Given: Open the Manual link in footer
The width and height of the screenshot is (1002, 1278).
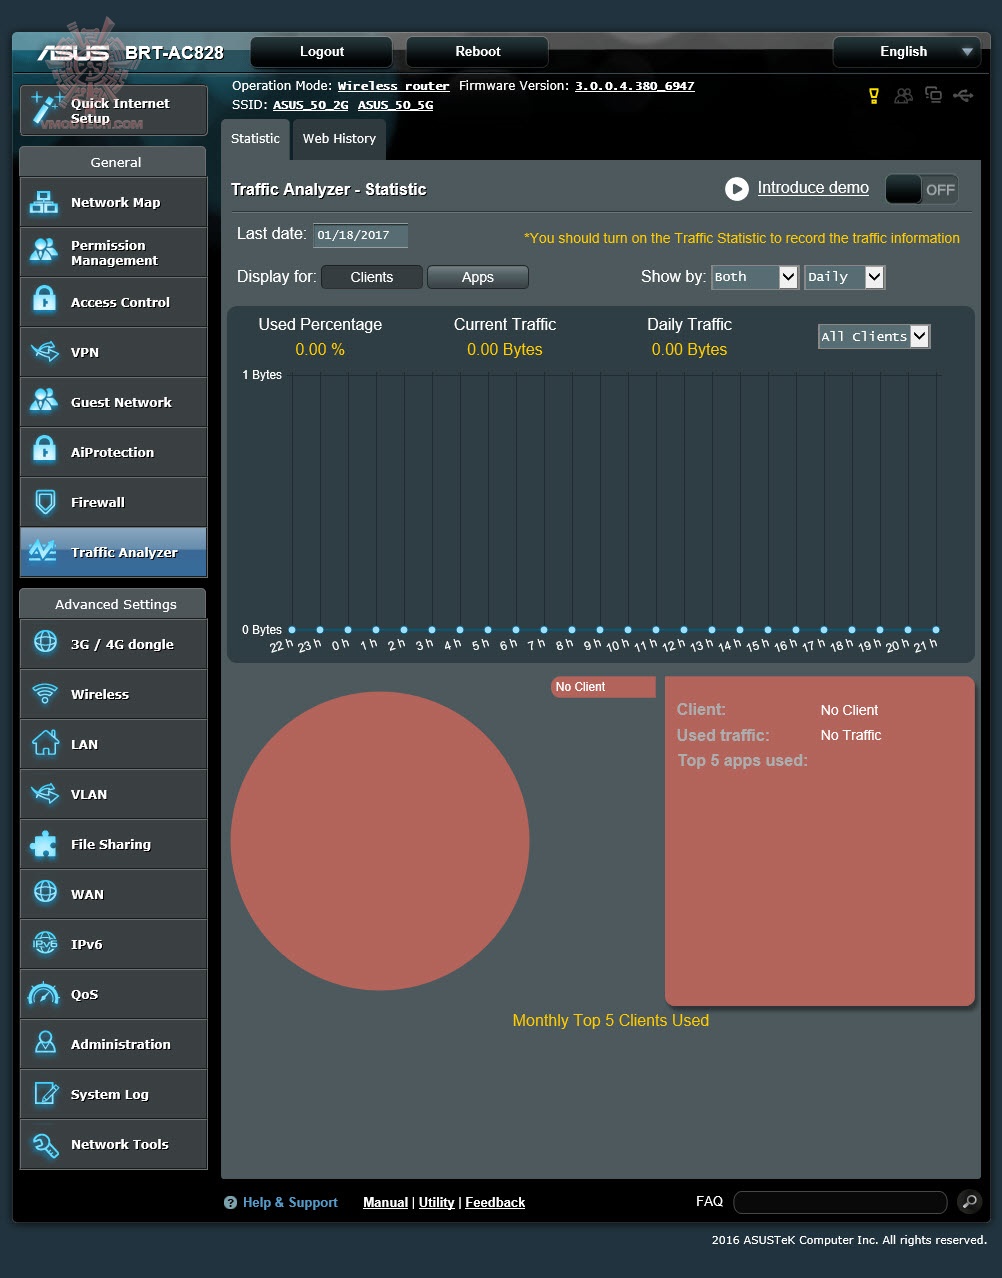Looking at the screenshot, I should pos(385,1203).
